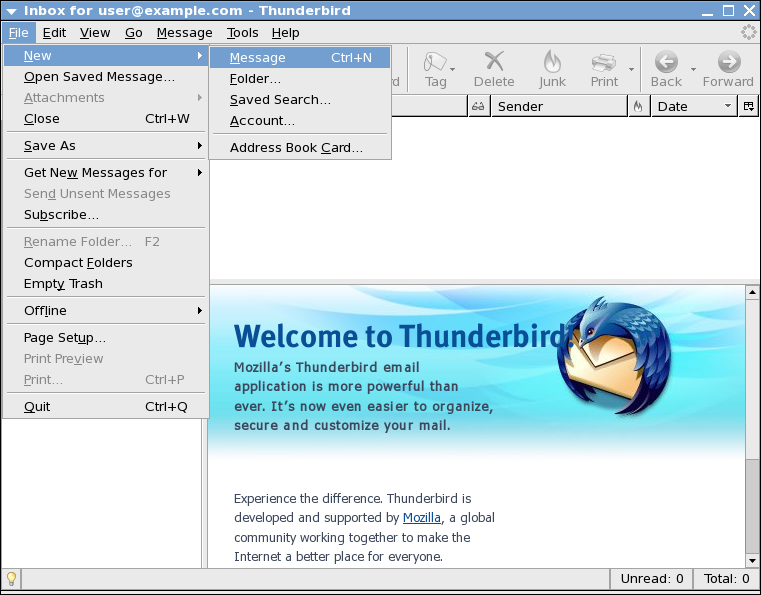Click preview pane scrollbar up arrow
Image resolution: width=761 pixels, height=595 pixels.
click(x=752, y=292)
